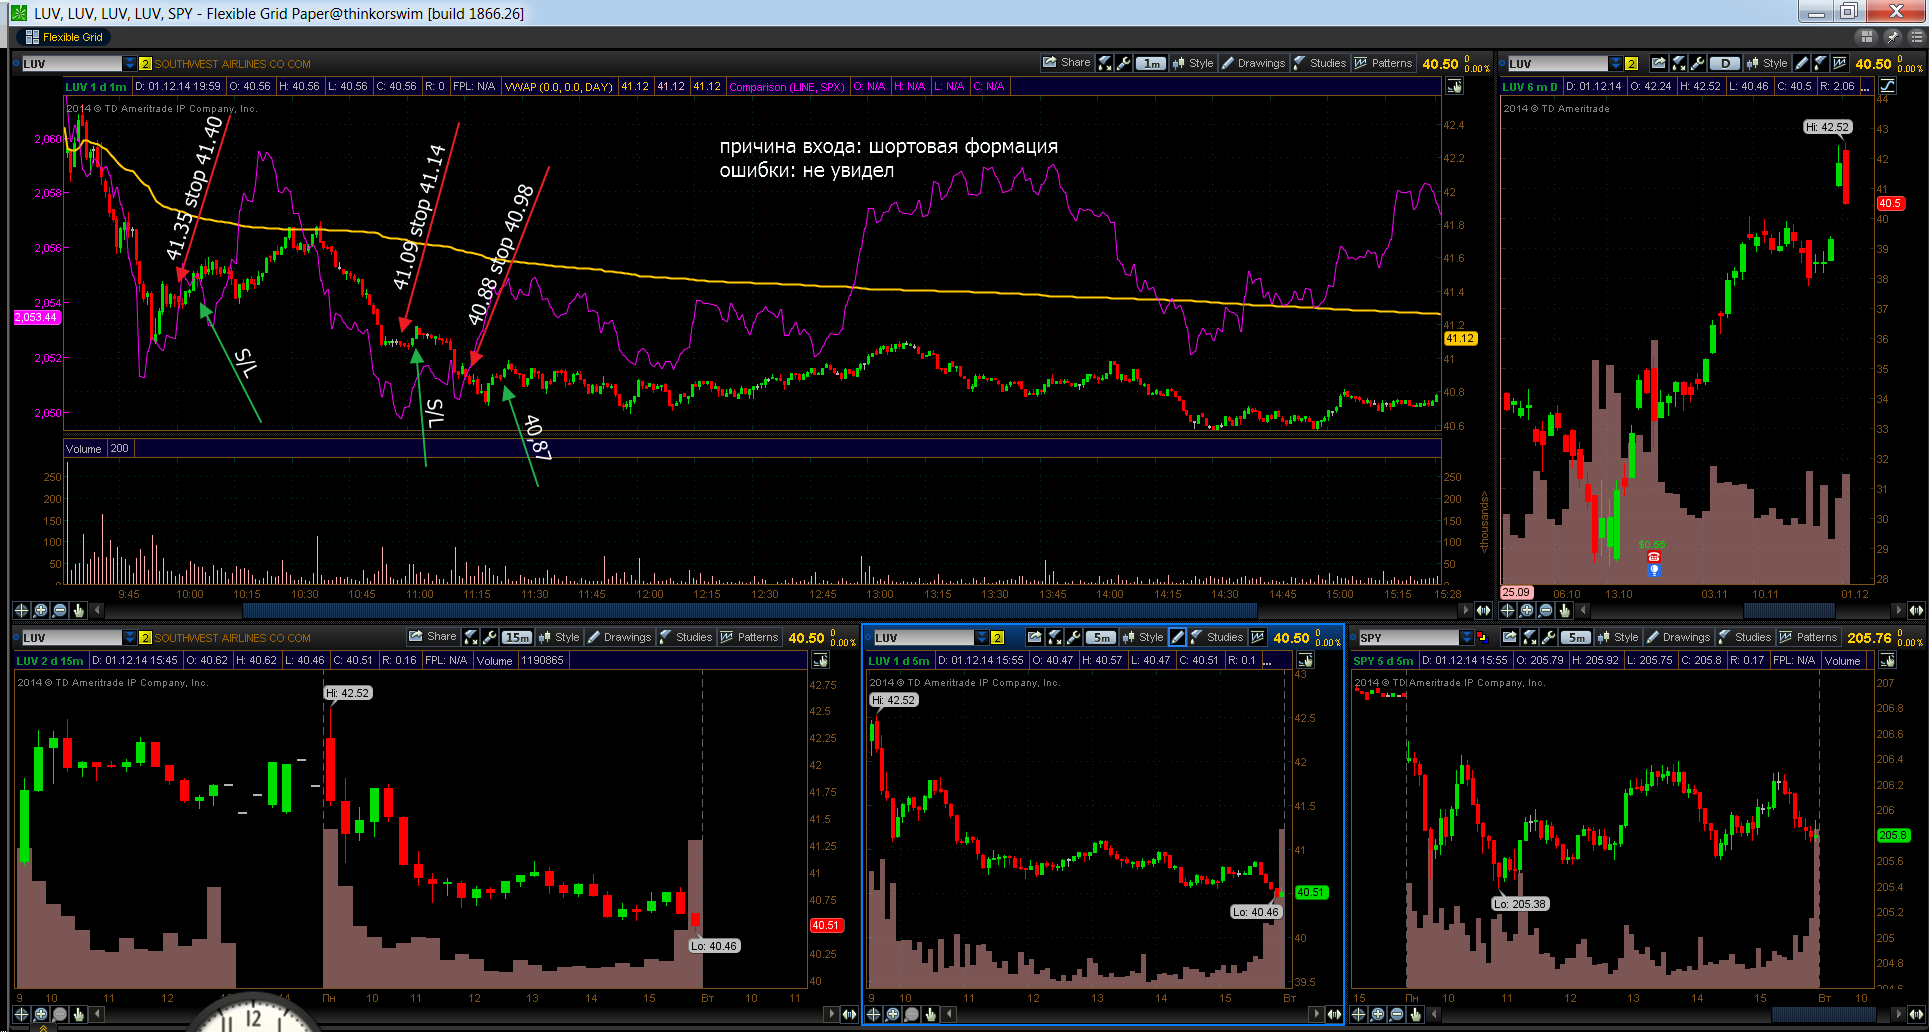
Task: Open wrench settings in the LUV 5m chart
Action: (x=1073, y=637)
